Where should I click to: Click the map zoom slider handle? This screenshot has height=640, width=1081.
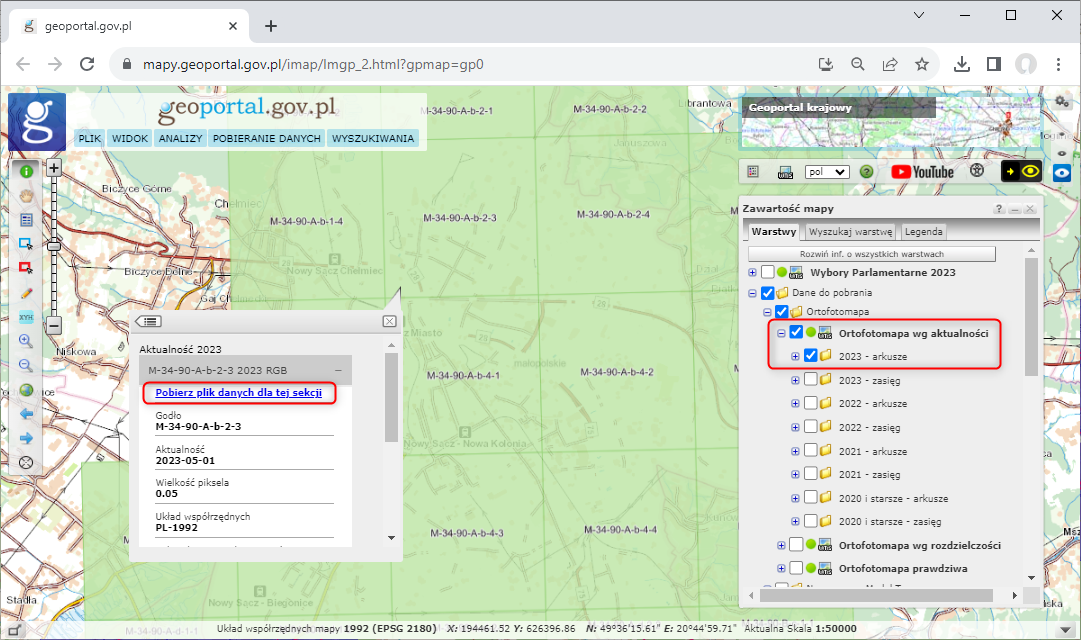coord(54,244)
